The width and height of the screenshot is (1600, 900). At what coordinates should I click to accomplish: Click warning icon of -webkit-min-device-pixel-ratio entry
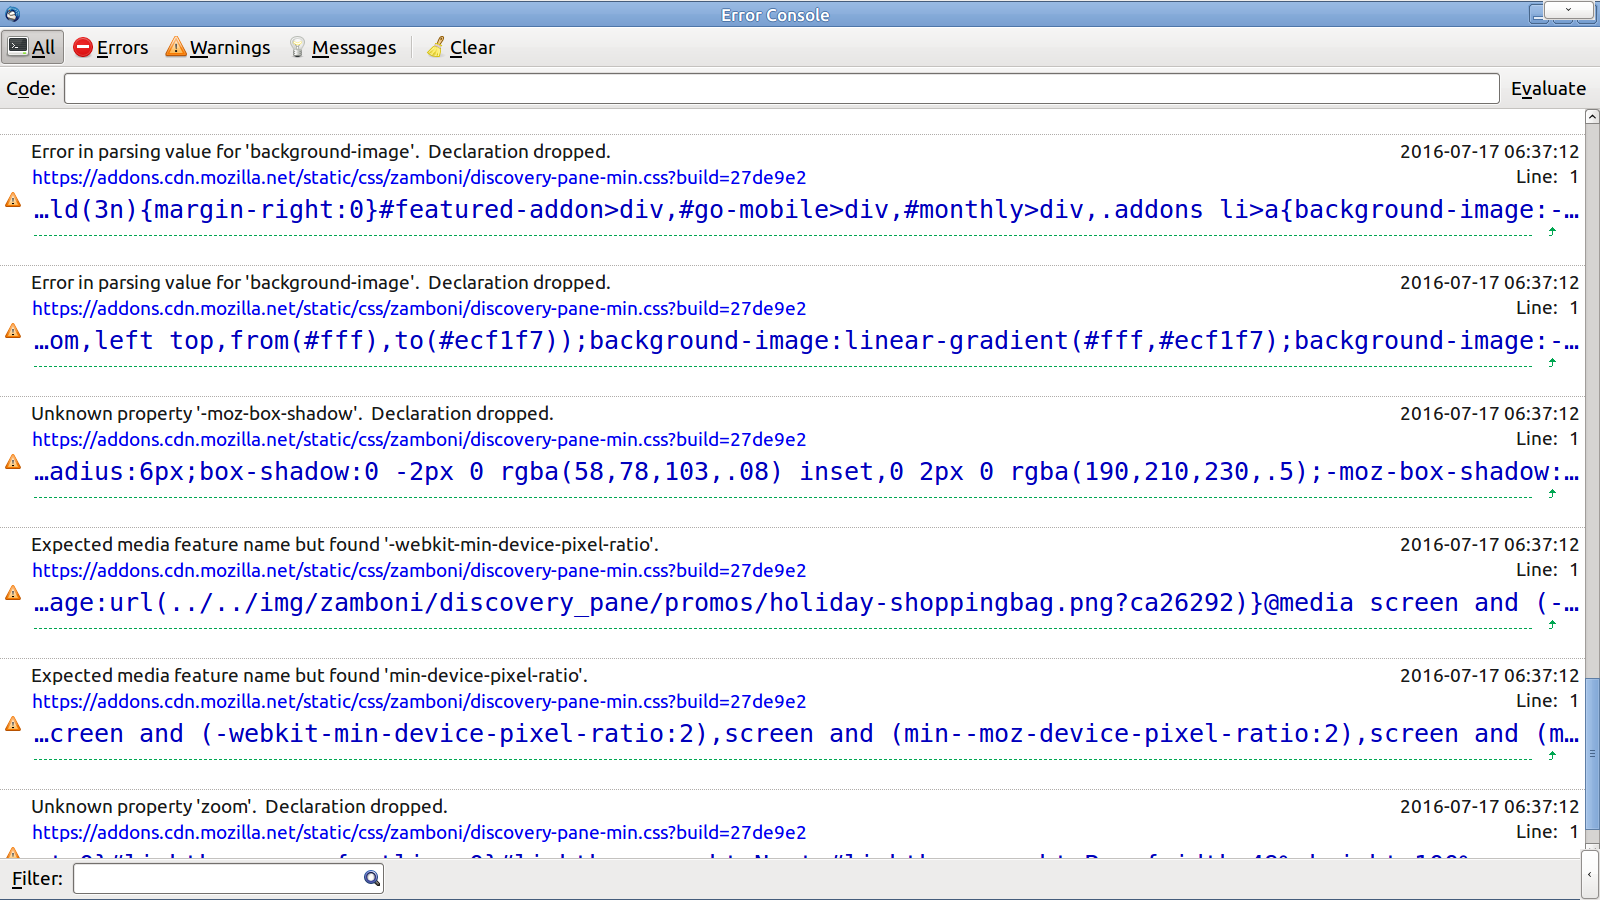pyautogui.click(x=13, y=593)
